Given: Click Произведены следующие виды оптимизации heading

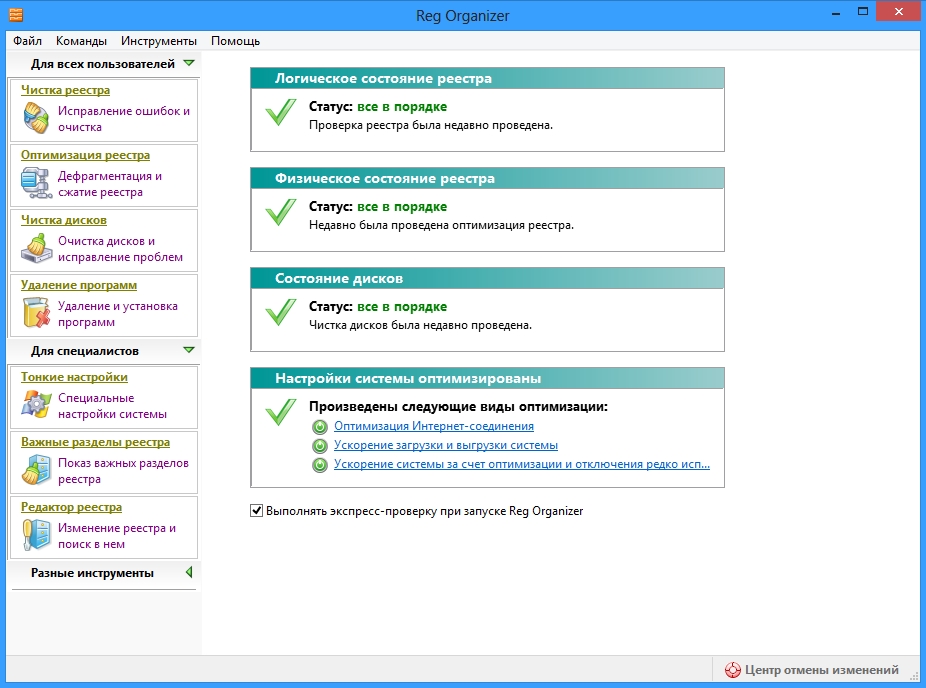Looking at the screenshot, I should point(458,406).
